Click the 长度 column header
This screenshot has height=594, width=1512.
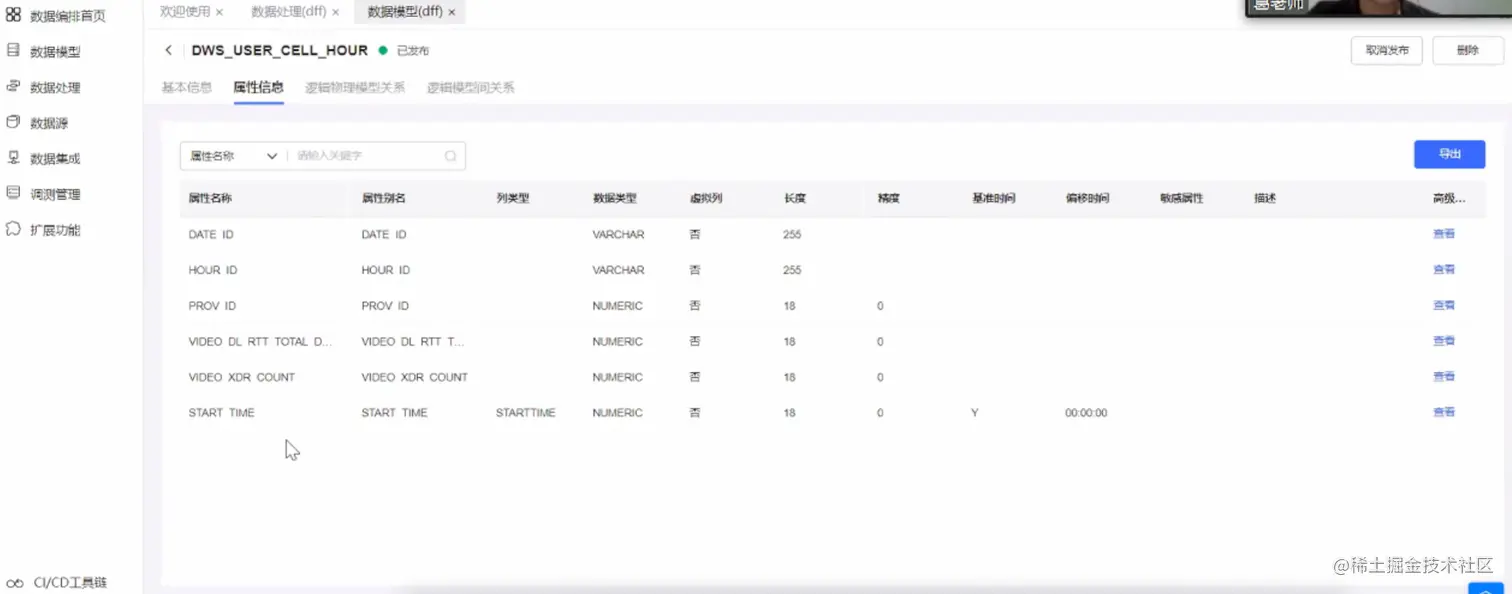795,198
